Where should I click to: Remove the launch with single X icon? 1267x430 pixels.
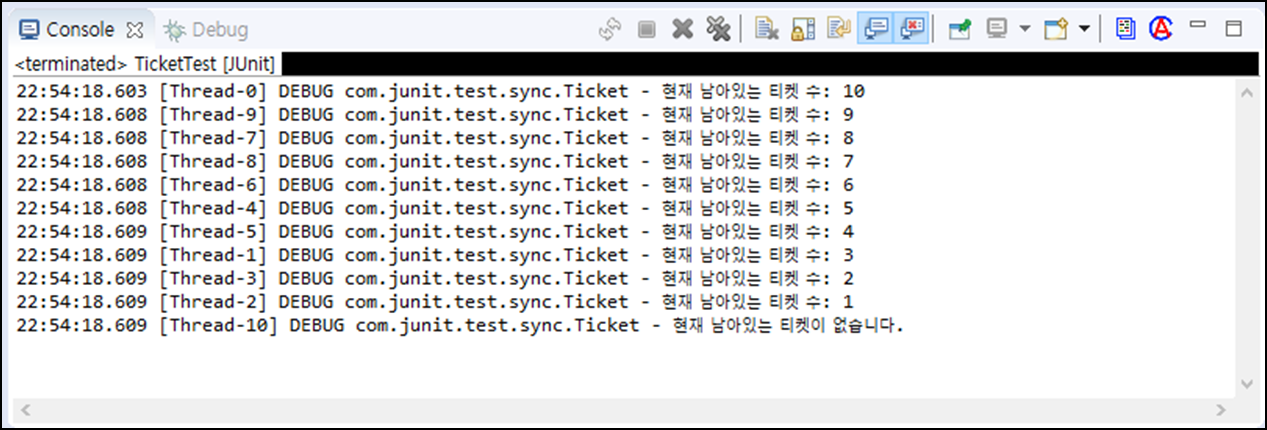(x=682, y=30)
